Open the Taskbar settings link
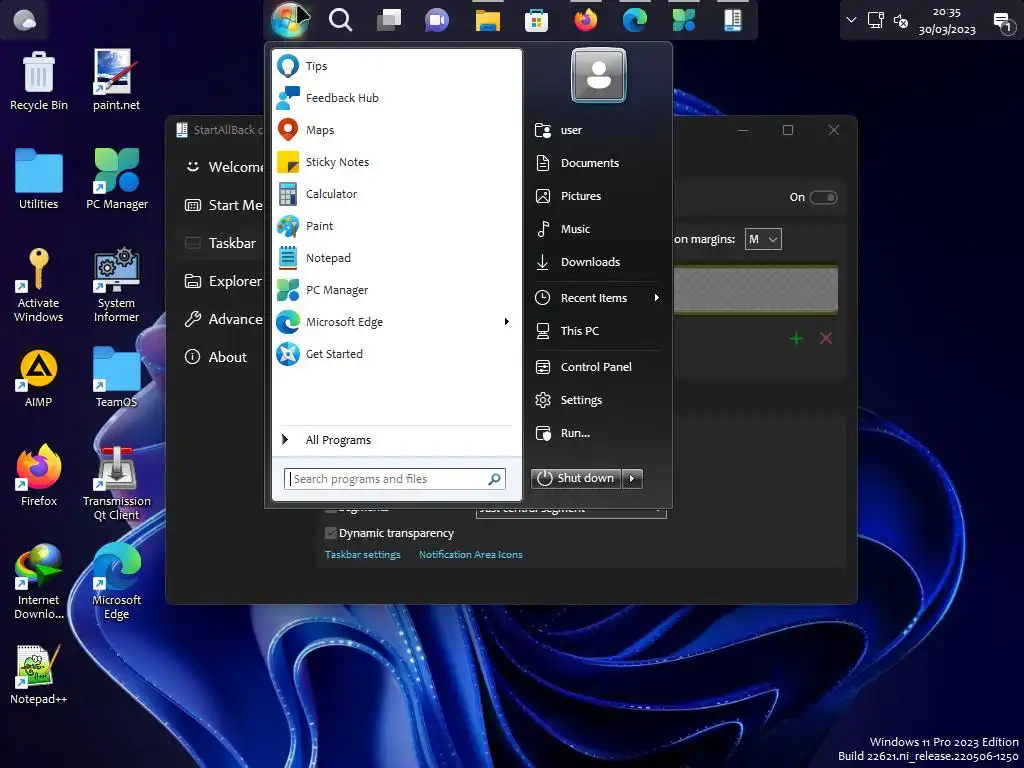The image size is (1024, 768). [x=362, y=554]
